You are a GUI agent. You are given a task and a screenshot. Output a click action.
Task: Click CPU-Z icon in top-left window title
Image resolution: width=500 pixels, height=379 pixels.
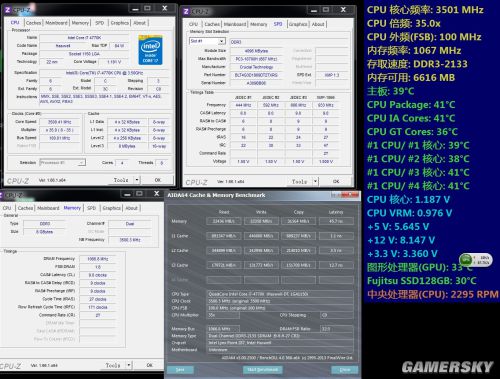tap(8, 10)
